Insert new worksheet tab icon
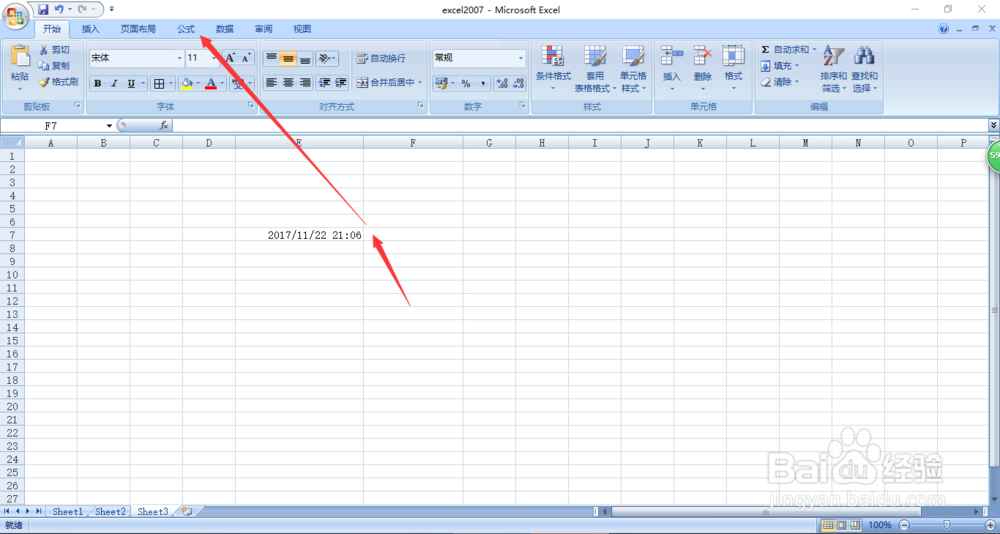Image resolution: width=1000 pixels, height=534 pixels. tap(187, 512)
